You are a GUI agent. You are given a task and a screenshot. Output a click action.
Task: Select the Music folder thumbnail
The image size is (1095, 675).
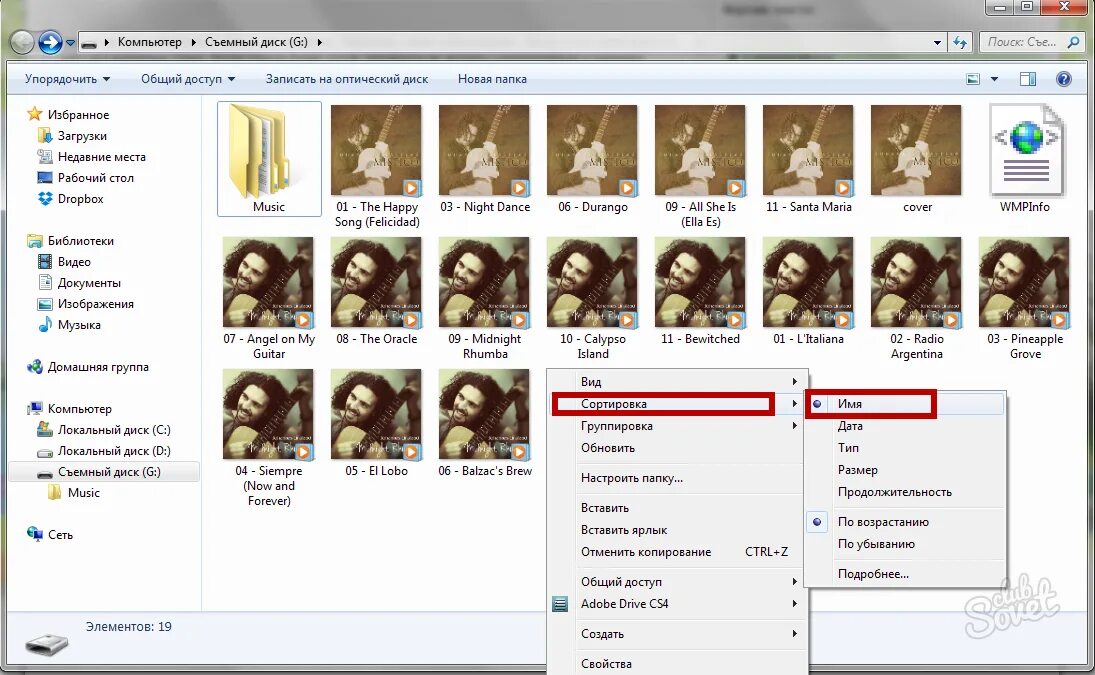click(x=269, y=158)
